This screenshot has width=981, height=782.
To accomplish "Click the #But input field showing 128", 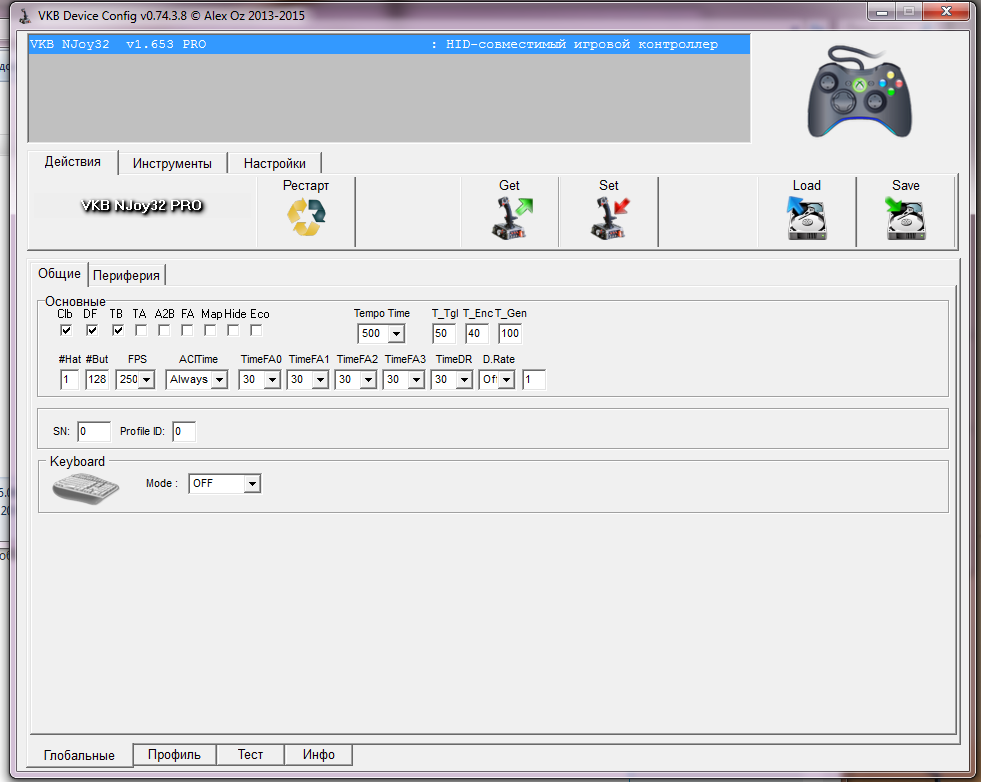I will 97,379.
